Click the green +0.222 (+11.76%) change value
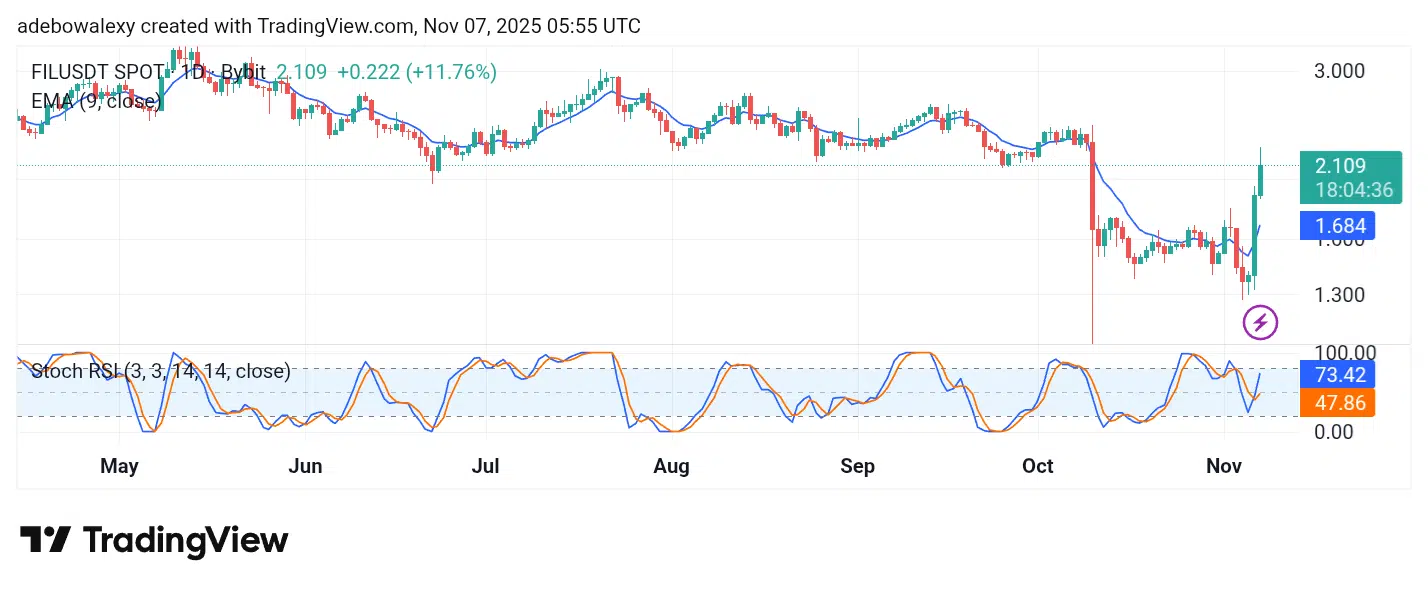1428x591 pixels. [416, 72]
